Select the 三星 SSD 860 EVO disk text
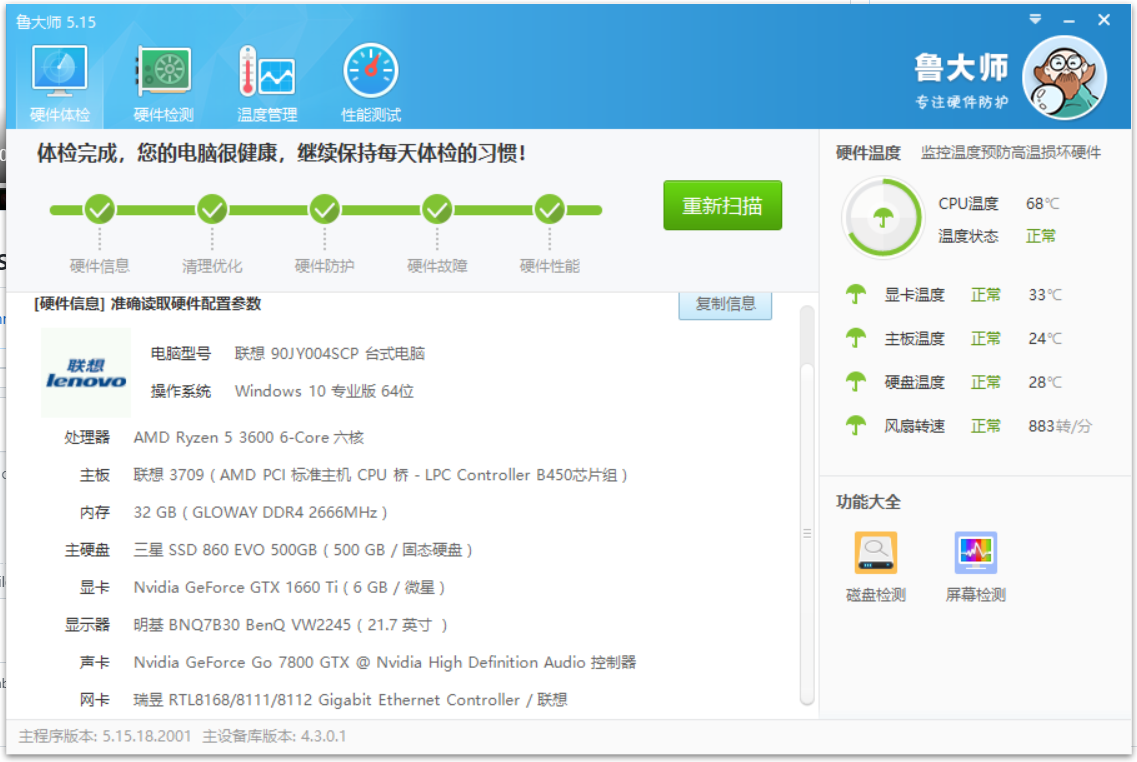 pos(303,550)
